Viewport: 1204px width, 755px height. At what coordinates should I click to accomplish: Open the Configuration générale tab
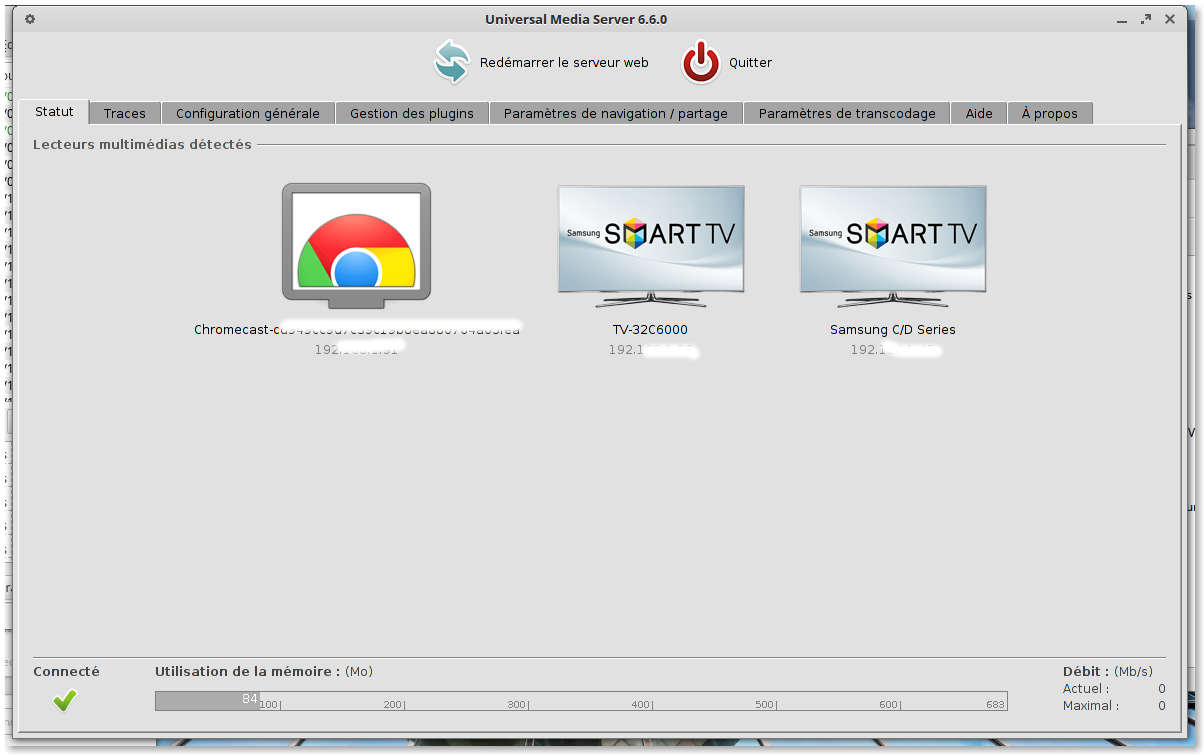248,113
